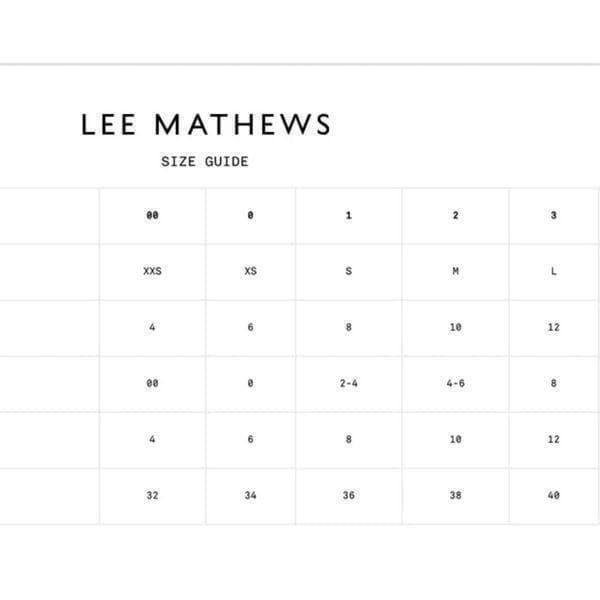This screenshot has height=600, width=600.
Task: Click the 40 size cell
Action: pos(553,496)
